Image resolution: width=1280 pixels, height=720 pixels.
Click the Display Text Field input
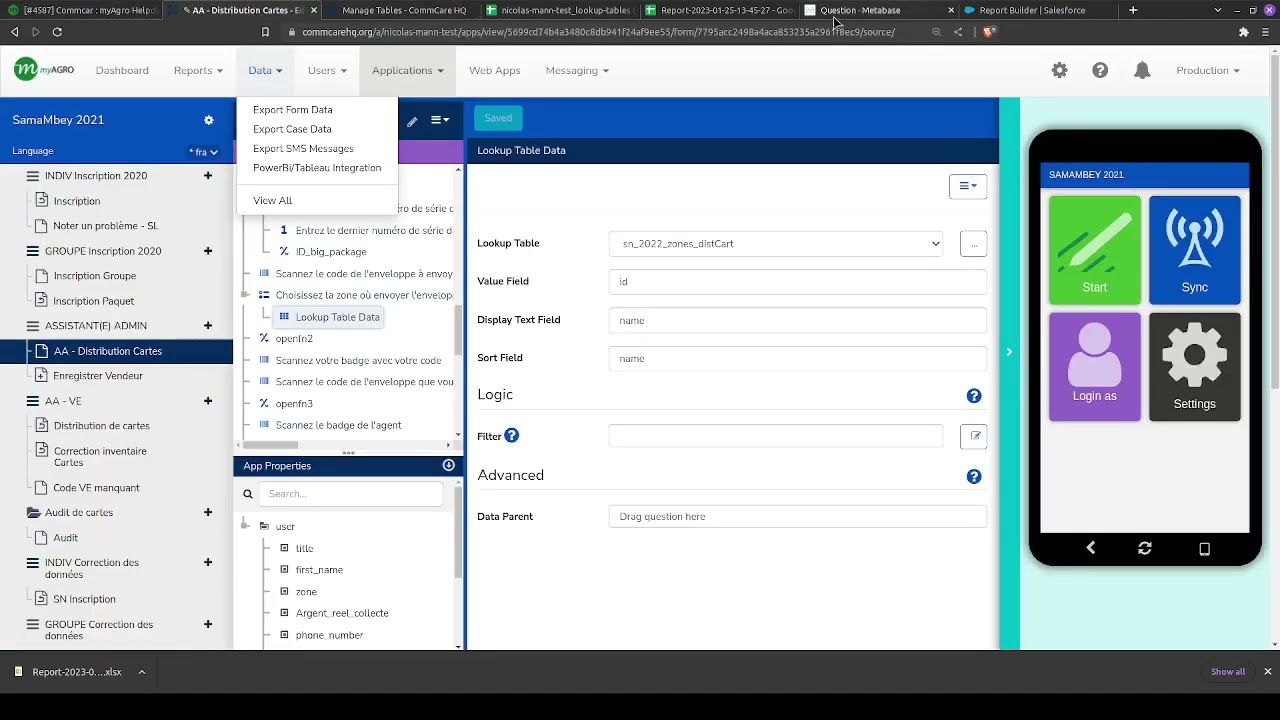[798, 321]
